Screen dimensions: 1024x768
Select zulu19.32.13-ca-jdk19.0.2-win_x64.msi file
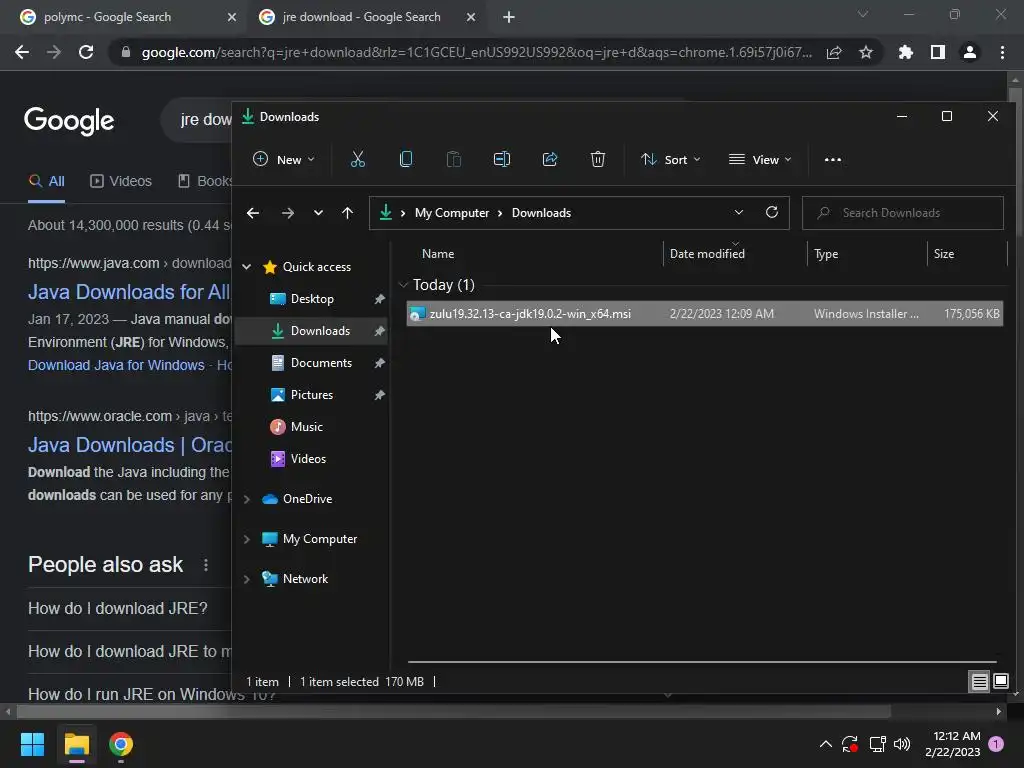point(705,314)
